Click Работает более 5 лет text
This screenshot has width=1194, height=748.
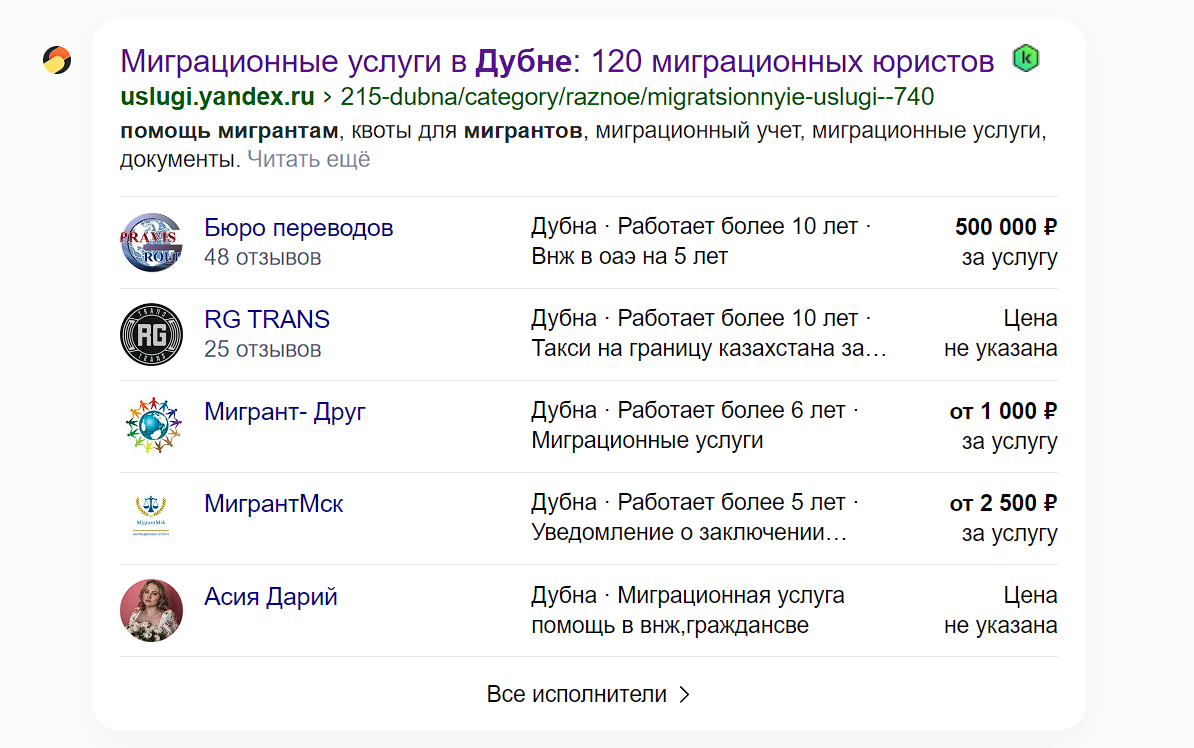[731, 502]
